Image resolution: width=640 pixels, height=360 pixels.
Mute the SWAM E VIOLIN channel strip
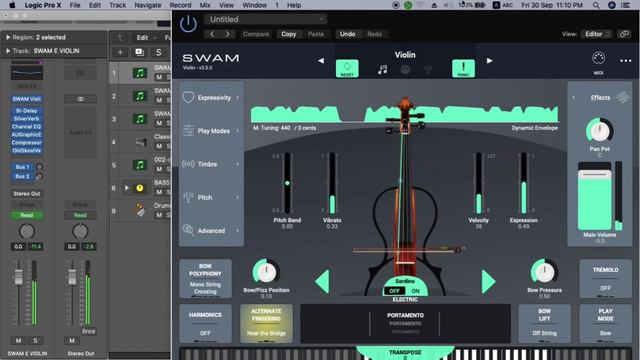click(18, 340)
